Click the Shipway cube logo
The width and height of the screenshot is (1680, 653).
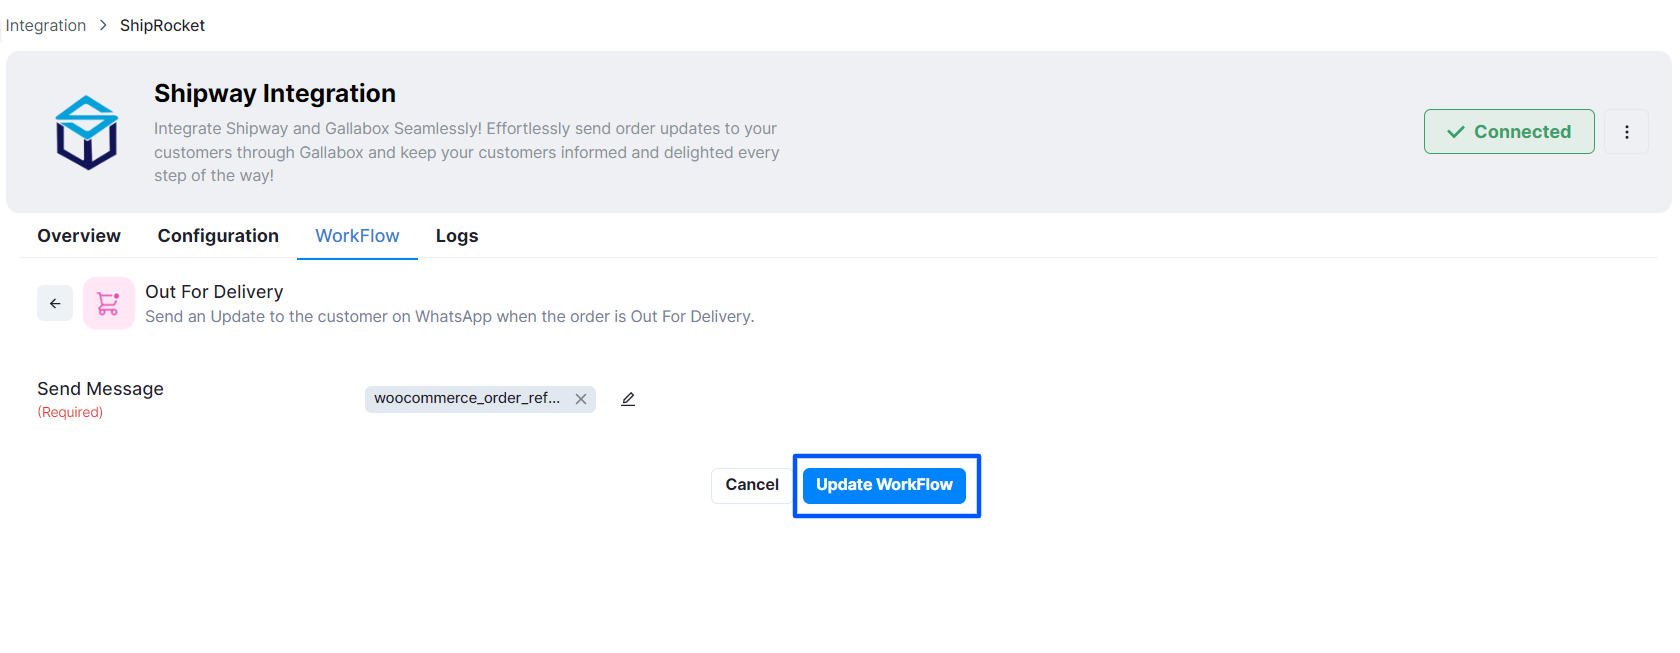click(87, 132)
